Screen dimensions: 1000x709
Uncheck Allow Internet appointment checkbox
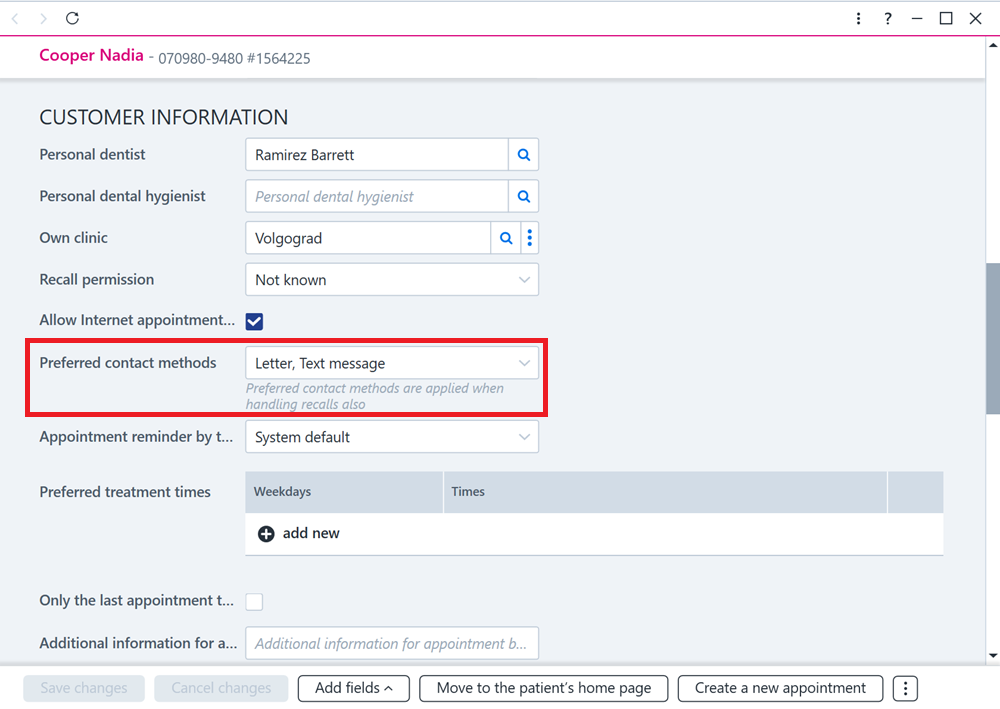tap(254, 321)
